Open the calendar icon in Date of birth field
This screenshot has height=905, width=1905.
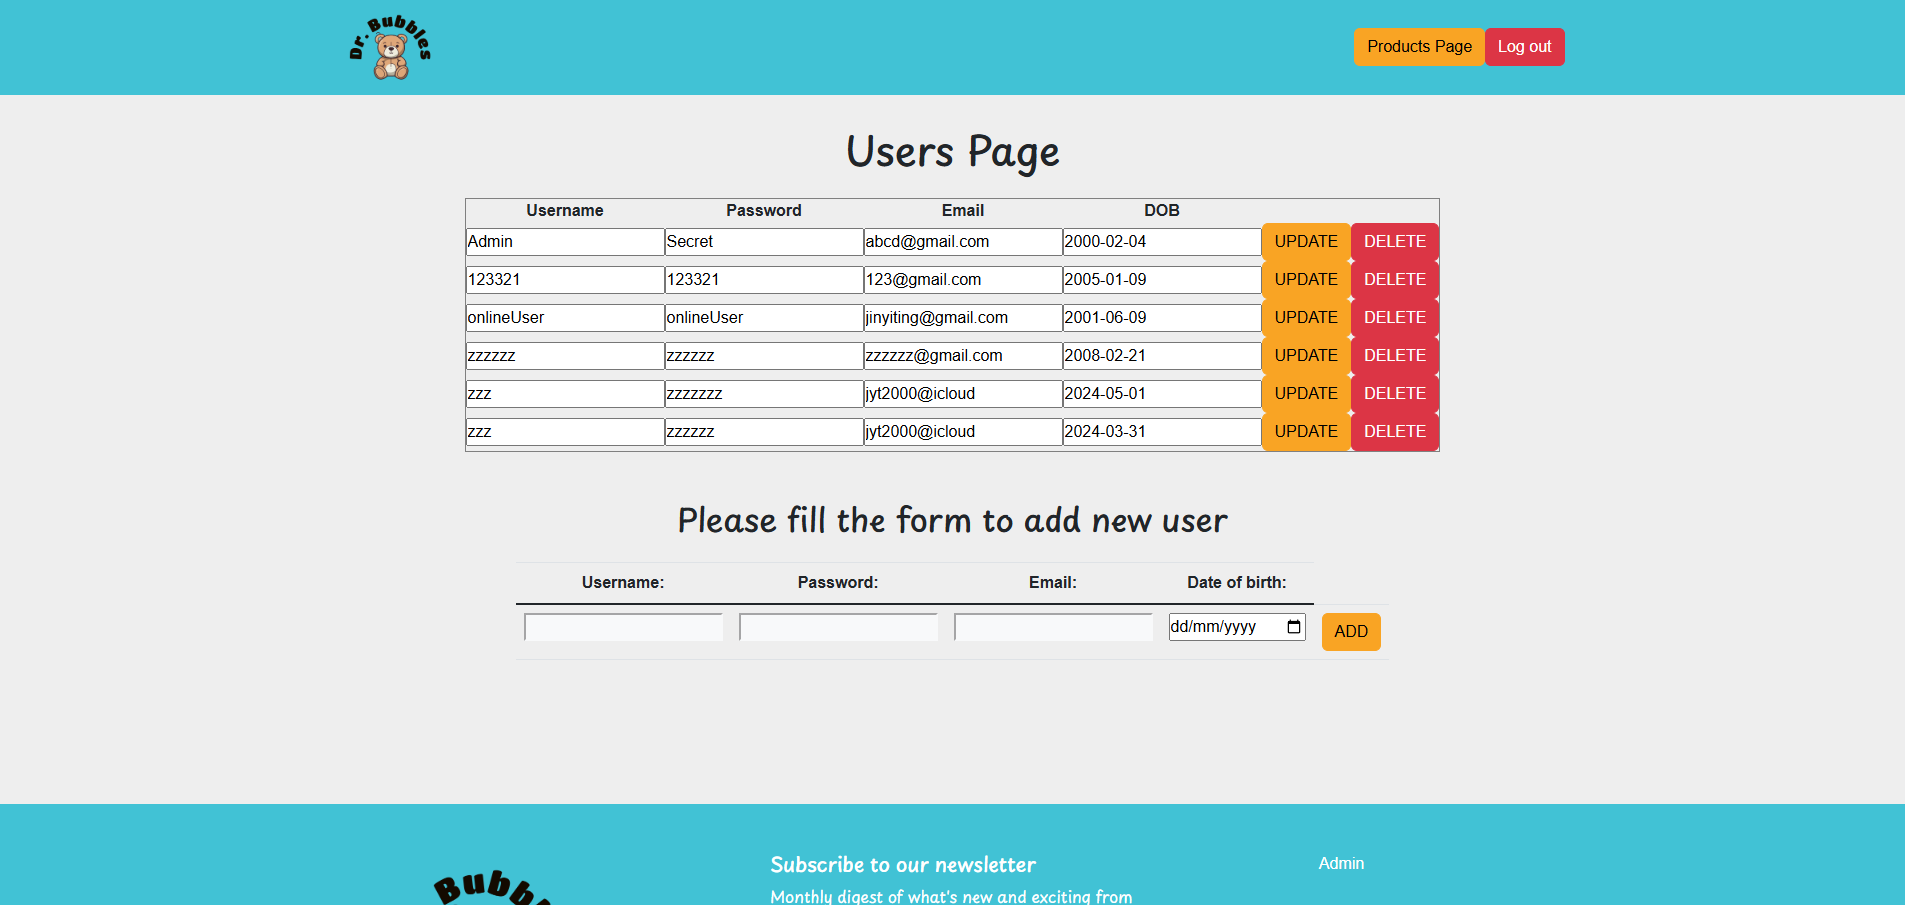tap(1293, 627)
